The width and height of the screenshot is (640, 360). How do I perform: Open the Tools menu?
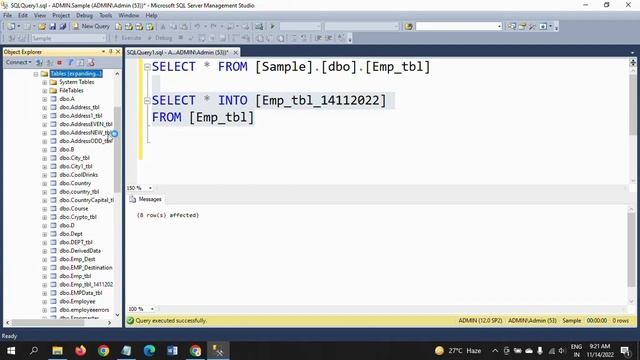point(105,16)
